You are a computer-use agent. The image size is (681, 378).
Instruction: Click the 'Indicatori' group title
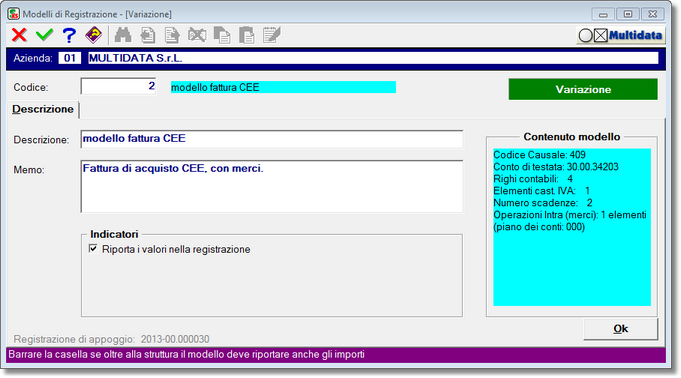tap(114, 234)
